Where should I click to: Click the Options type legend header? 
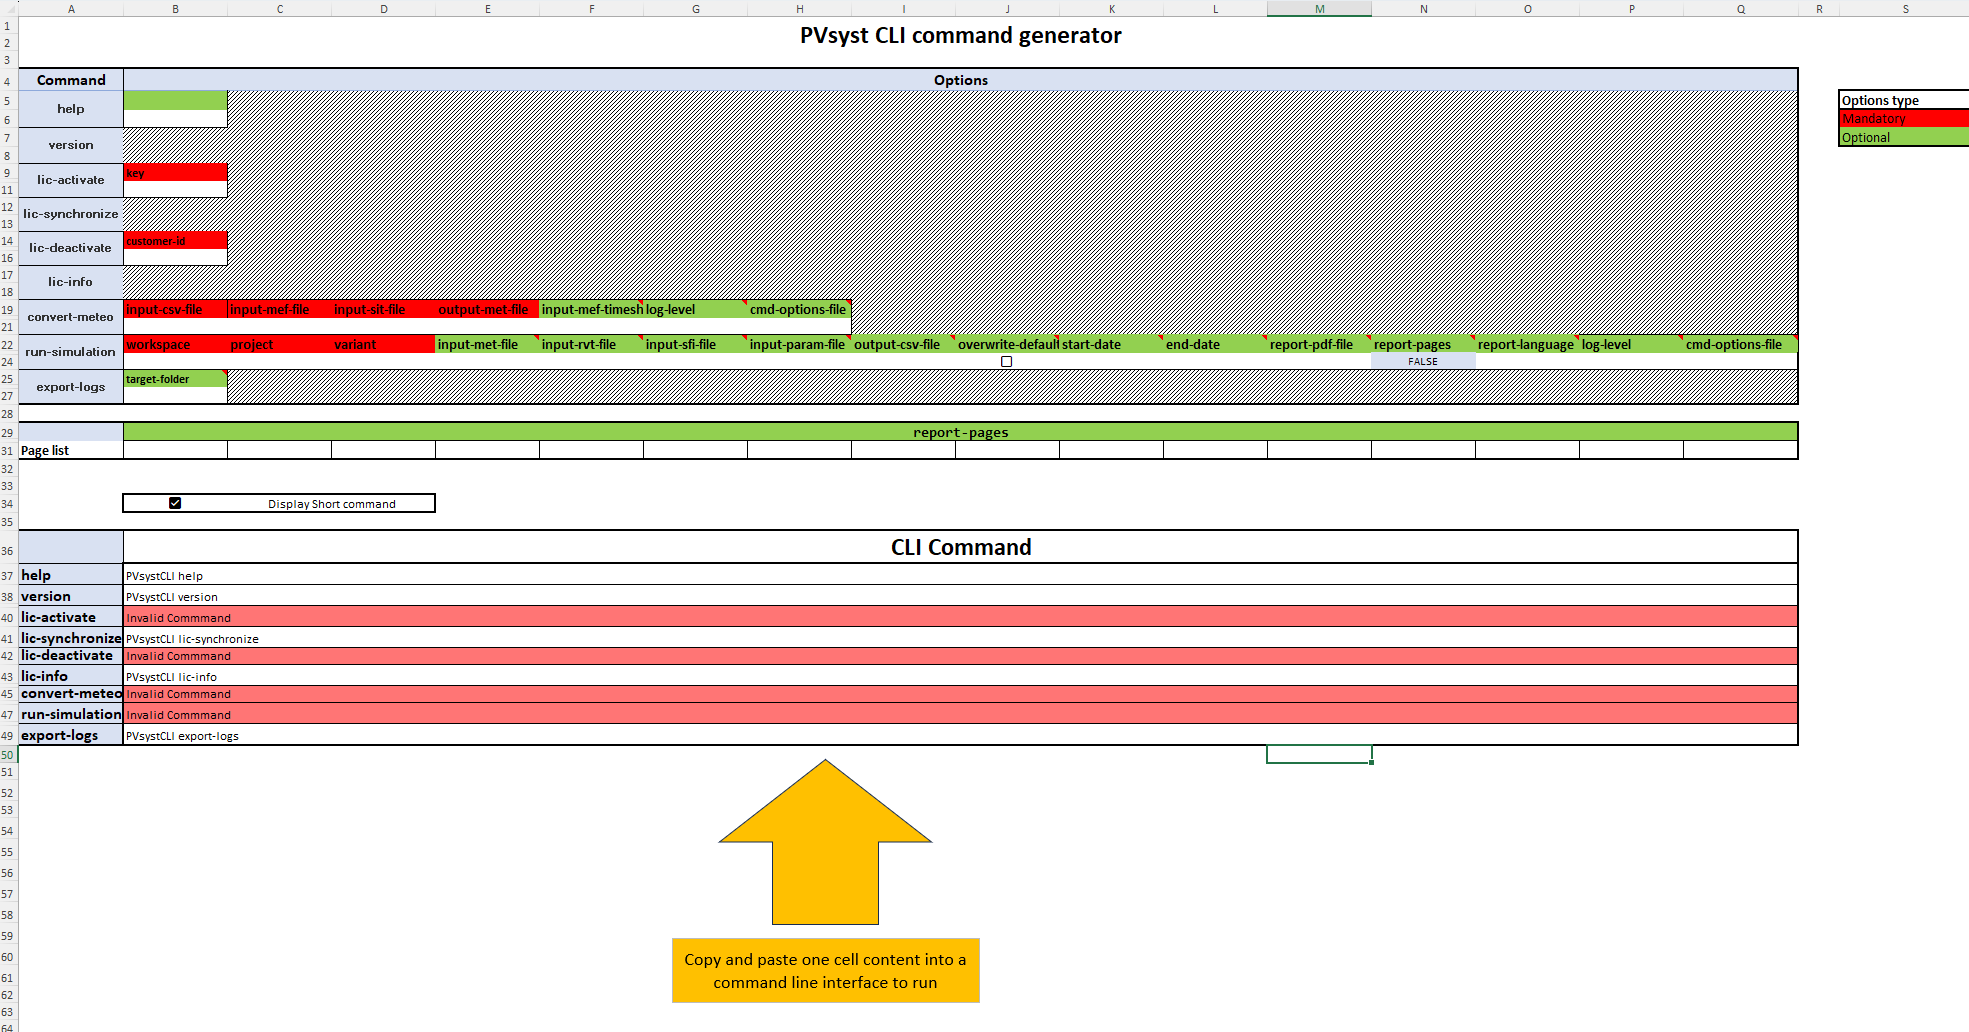(x=1904, y=100)
